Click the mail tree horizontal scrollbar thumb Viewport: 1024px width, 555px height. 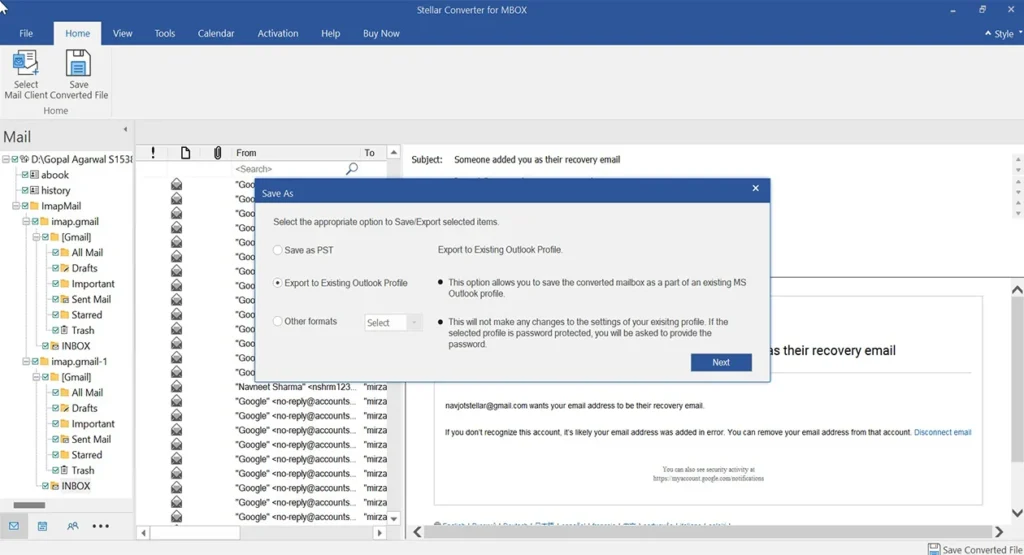pyautogui.click(x=29, y=505)
